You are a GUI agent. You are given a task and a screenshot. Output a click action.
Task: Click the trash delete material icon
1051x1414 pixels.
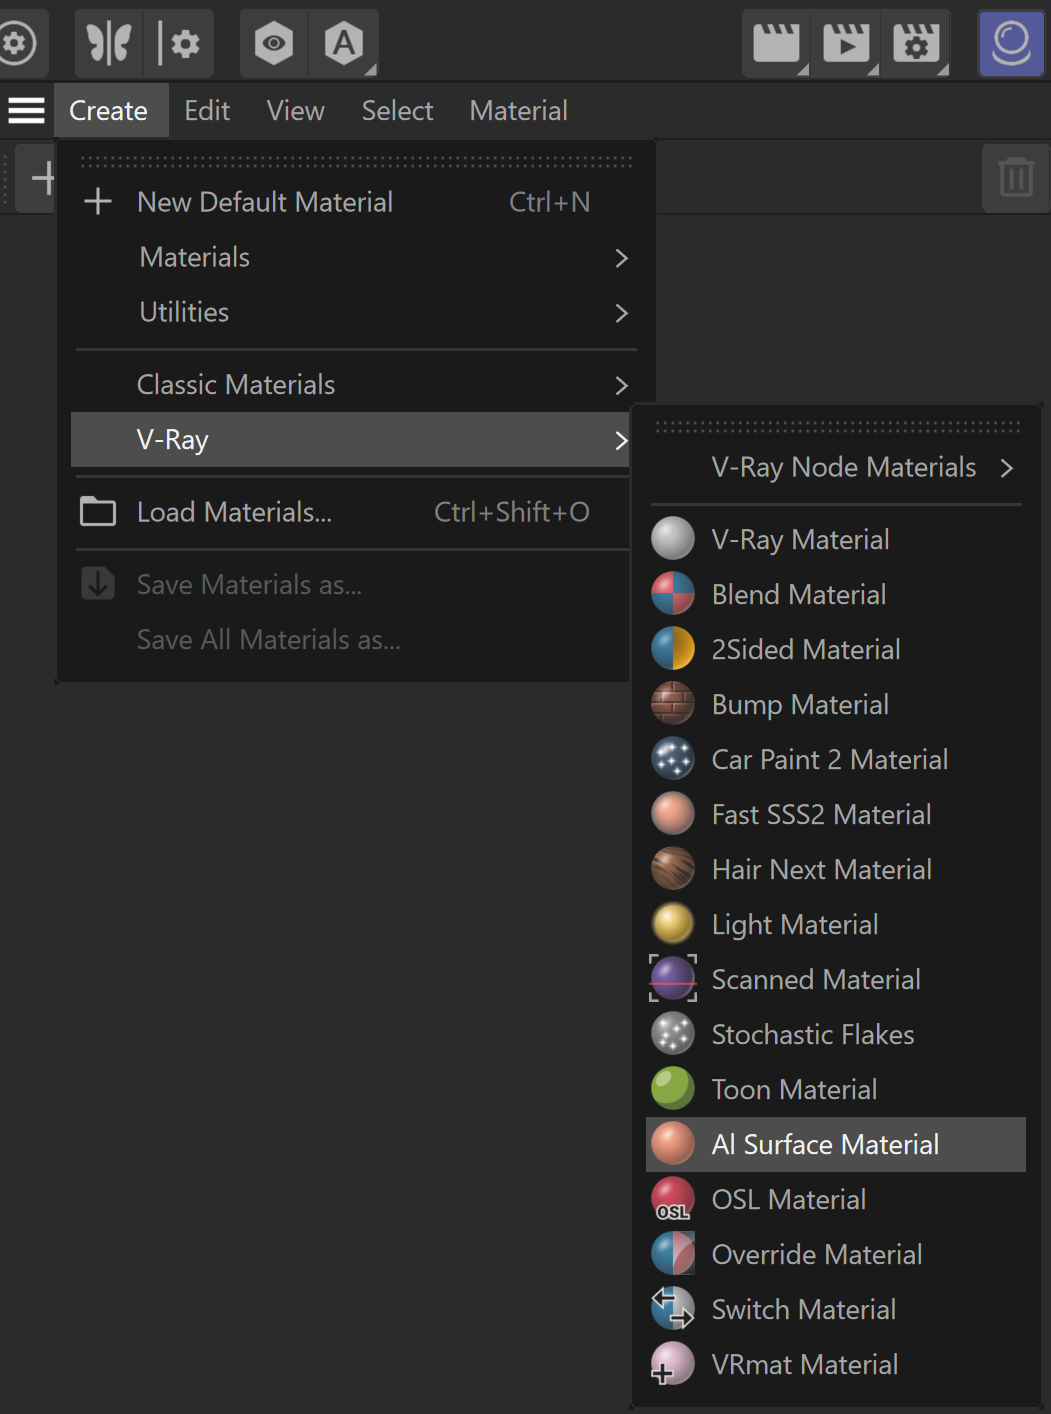click(x=1015, y=178)
